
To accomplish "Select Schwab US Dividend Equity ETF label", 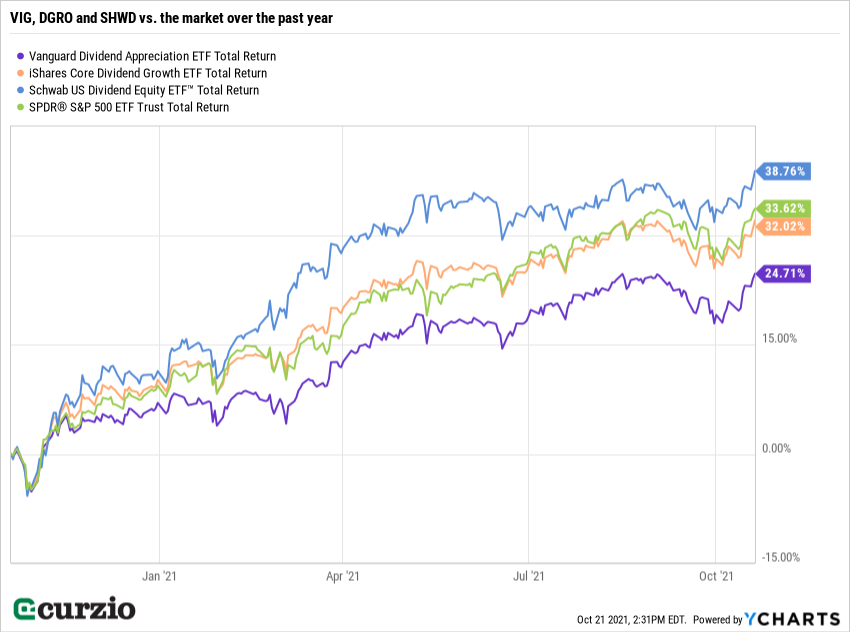I will click(x=144, y=90).
